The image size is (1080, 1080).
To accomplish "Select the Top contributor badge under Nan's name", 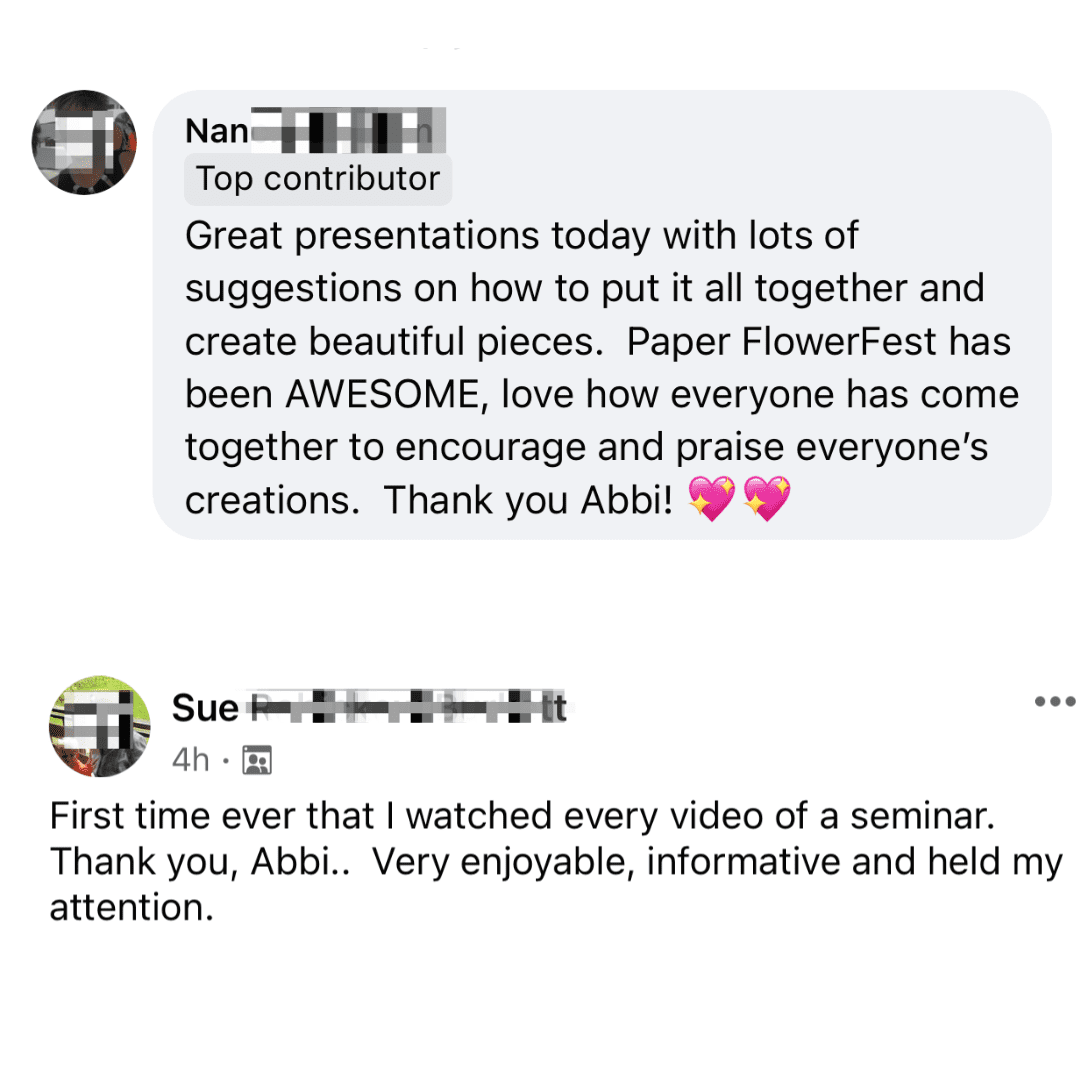I will coord(317,178).
